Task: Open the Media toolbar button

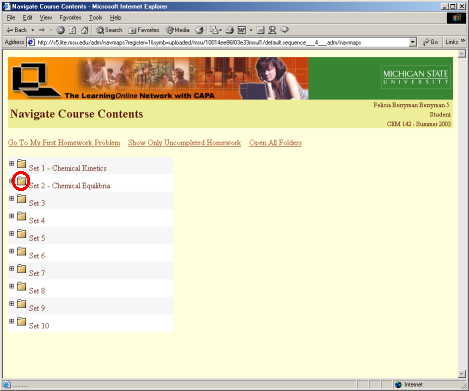Action: tap(178, 30)
